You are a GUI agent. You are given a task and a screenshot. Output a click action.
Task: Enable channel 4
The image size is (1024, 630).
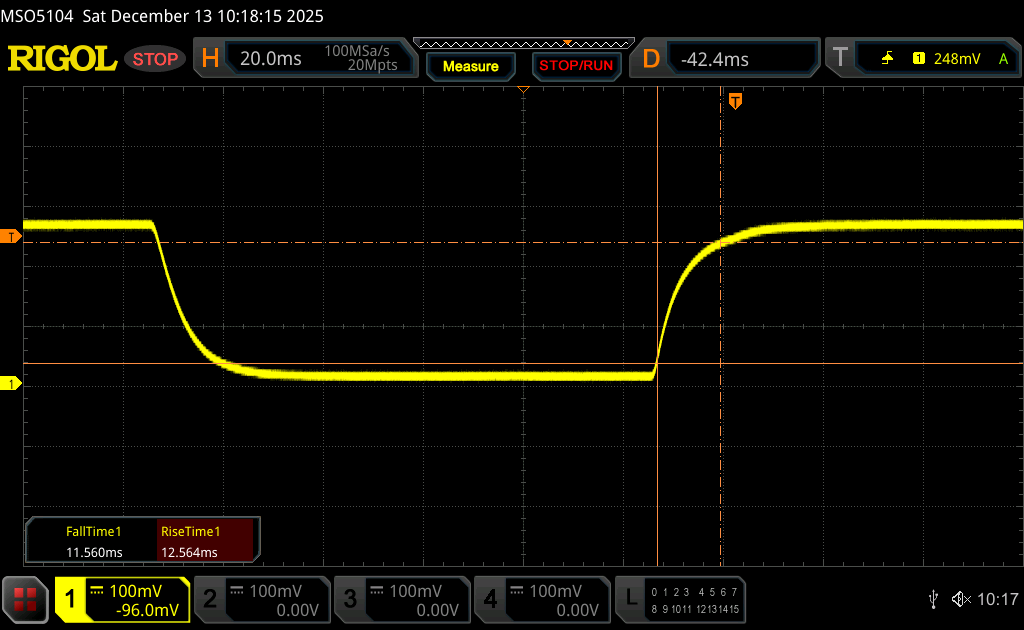click(x=541, y=599)
